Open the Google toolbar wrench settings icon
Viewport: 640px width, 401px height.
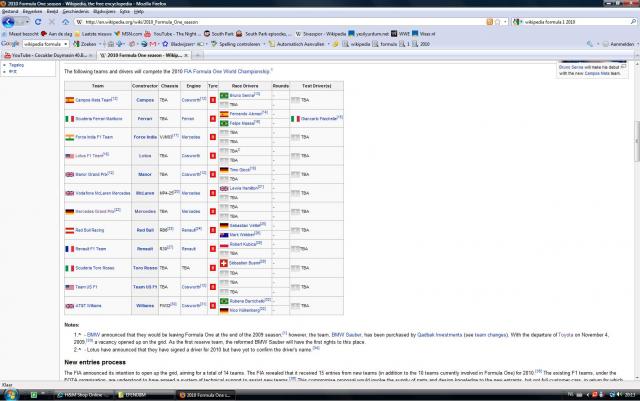[590, 44]
